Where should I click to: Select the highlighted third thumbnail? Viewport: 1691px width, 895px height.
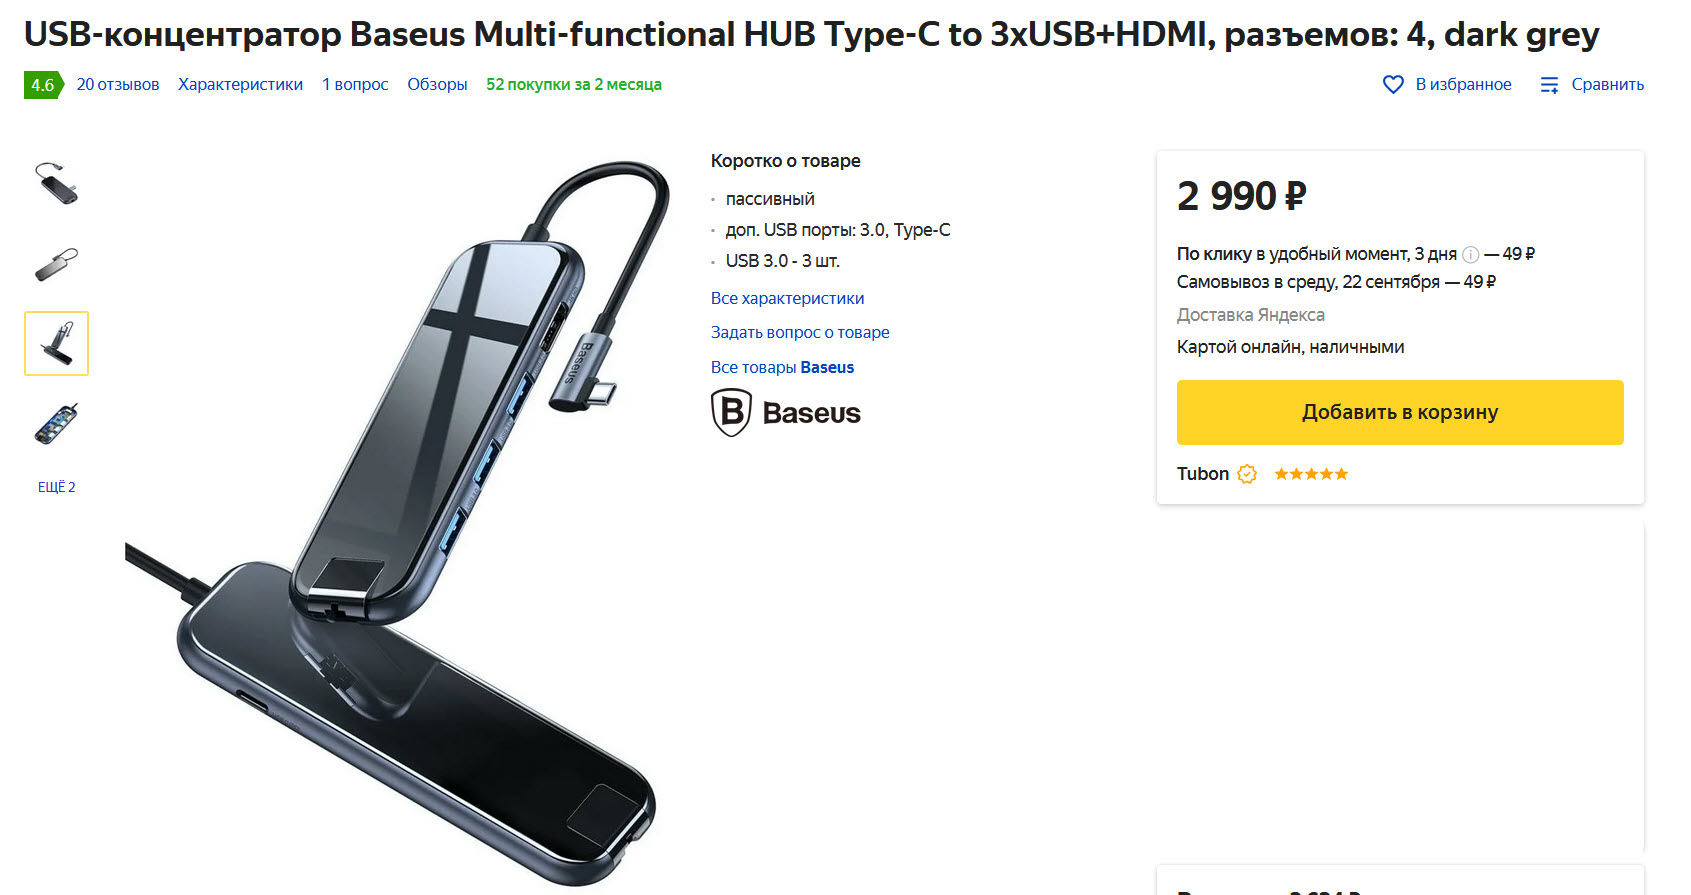[56, 343]
